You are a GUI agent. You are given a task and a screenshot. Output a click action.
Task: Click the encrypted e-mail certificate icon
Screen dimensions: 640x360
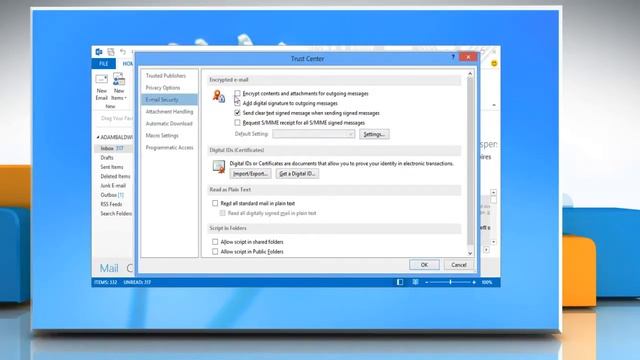[219, 96]
